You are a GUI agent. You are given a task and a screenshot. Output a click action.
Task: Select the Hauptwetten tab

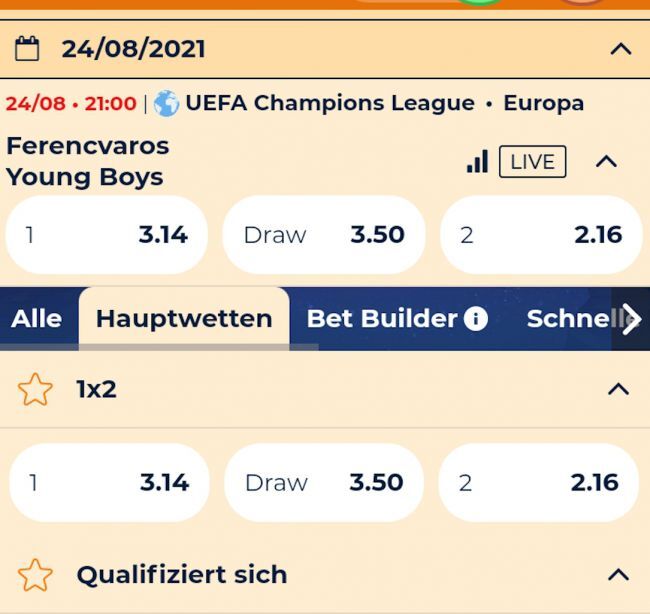[x=184, y=319]
